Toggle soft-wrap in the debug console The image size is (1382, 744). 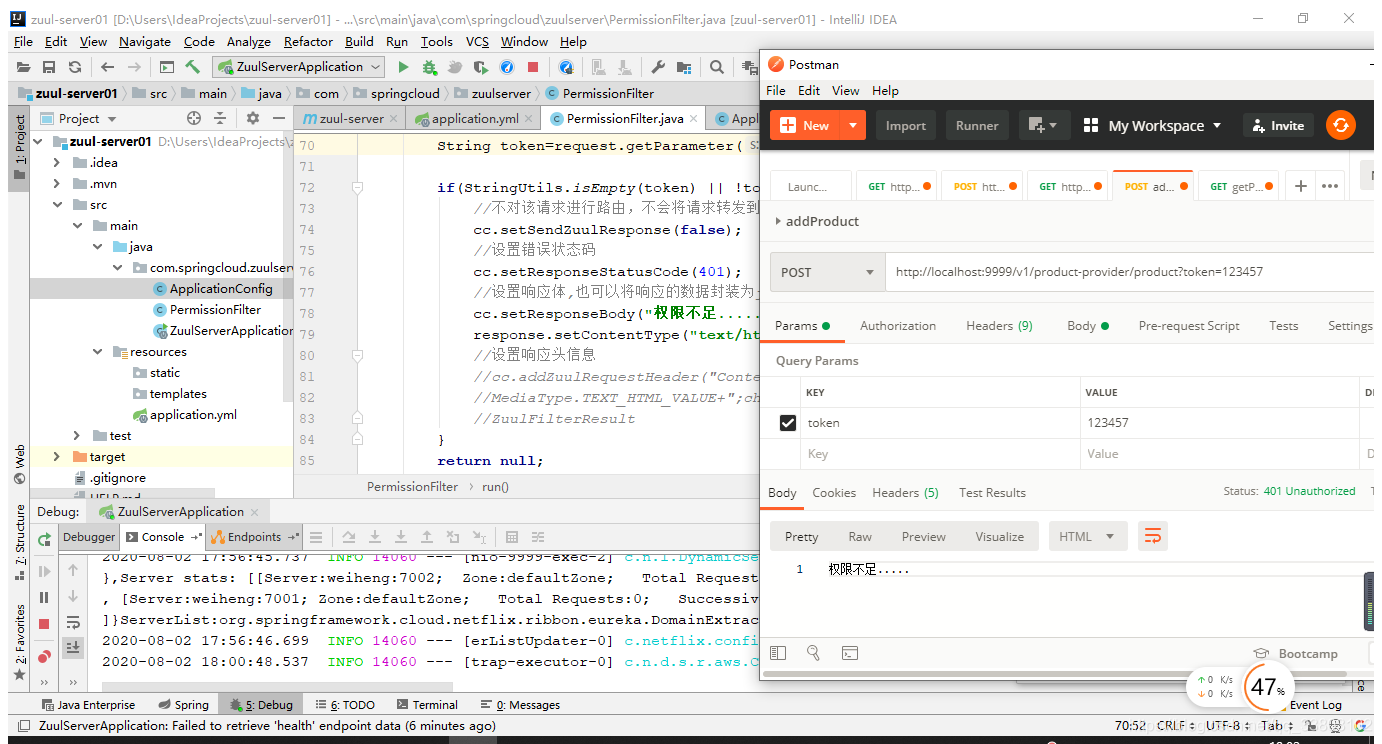click(x=73, y=622)
